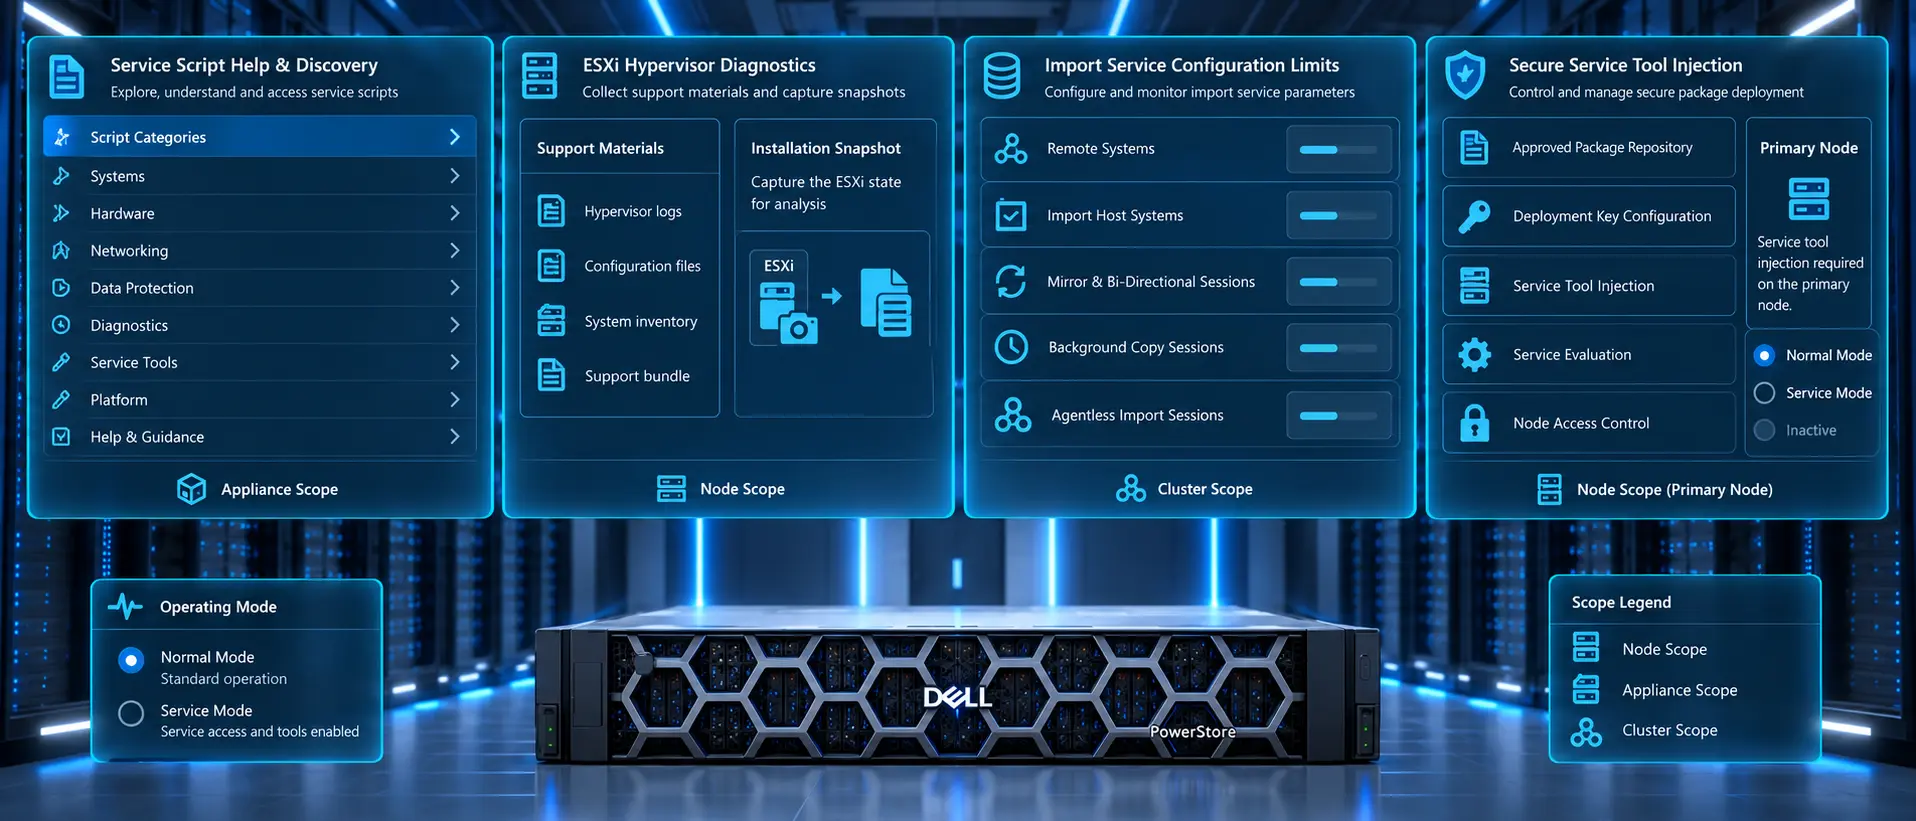The image size is (1916, 821).
Task: Expand the Systems category chevron
Action: pos(455,176)
